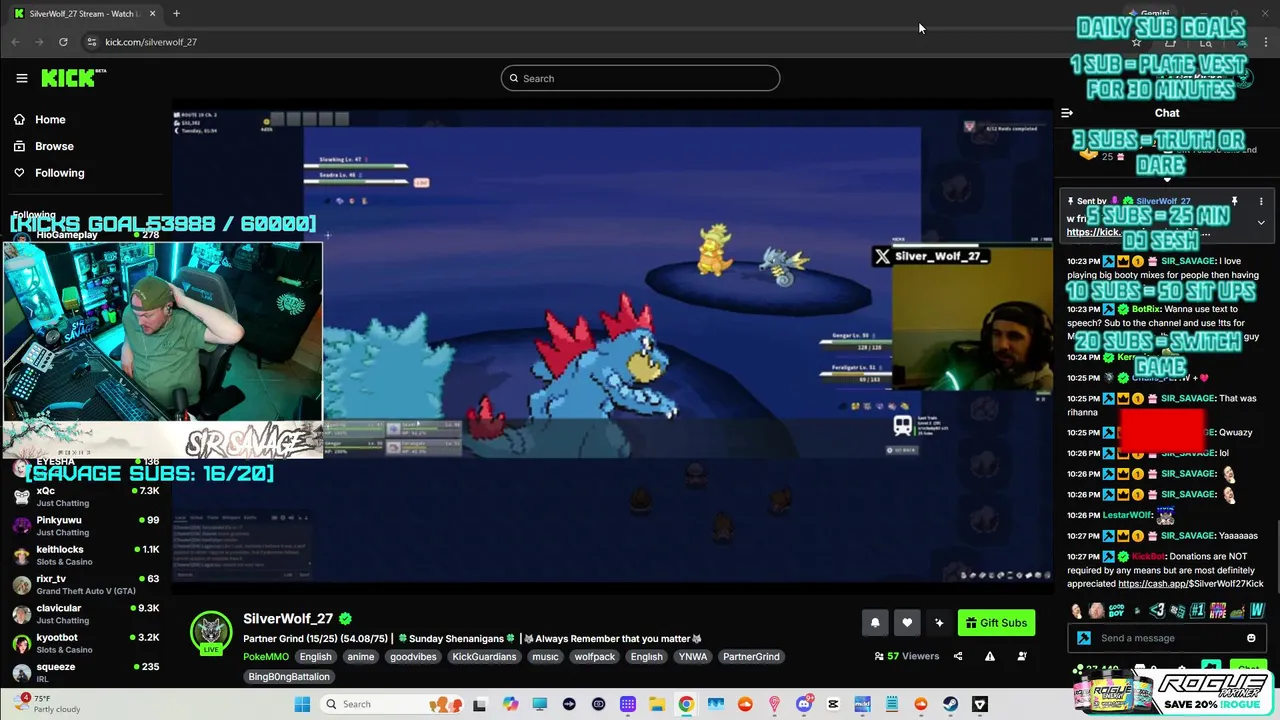This screenshot has width=1280, height=720.
Task: Unpin icon on pinned message
Action: [x=1235, y=201]
